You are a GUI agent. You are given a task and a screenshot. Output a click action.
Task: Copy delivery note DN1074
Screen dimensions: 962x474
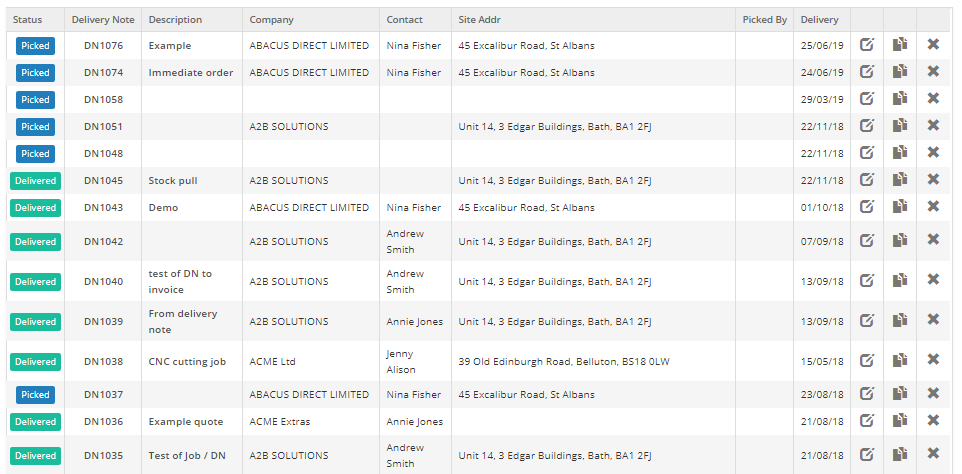point(900,72)
